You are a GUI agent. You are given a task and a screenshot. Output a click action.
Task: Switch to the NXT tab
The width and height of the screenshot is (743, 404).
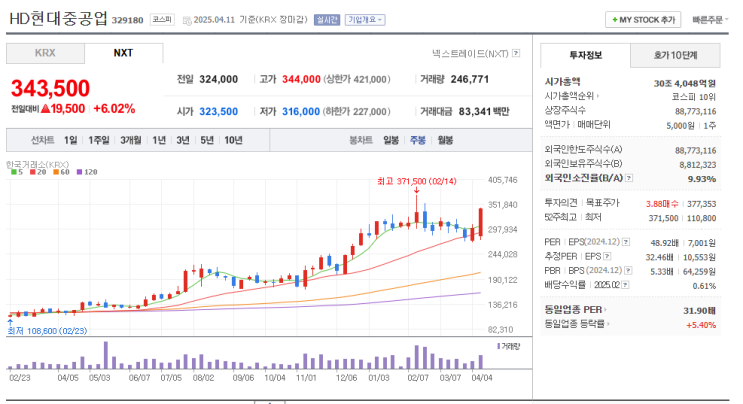tap(124, 53)
